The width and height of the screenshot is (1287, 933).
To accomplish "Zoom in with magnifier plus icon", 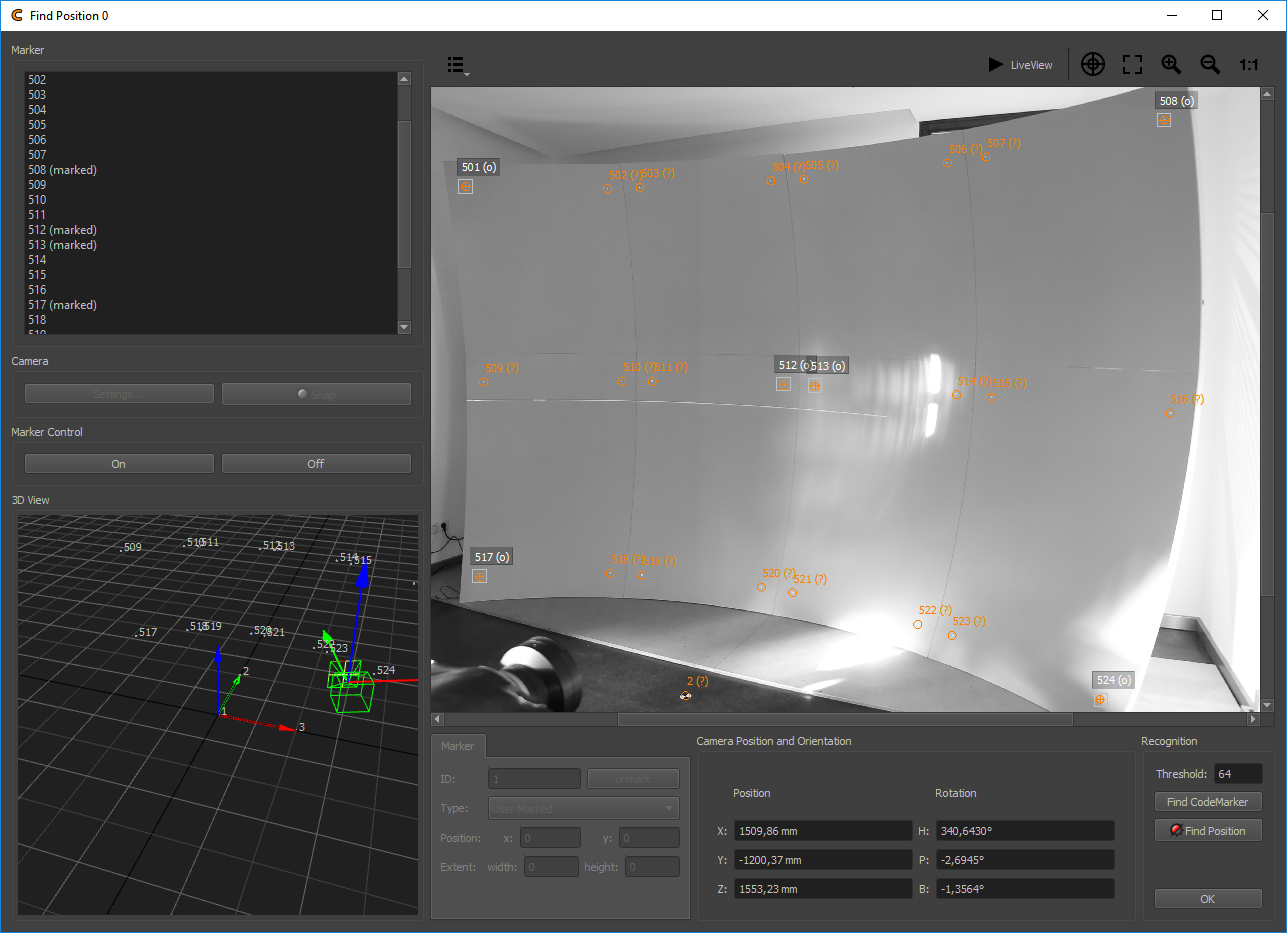I will click(1171, 65).
